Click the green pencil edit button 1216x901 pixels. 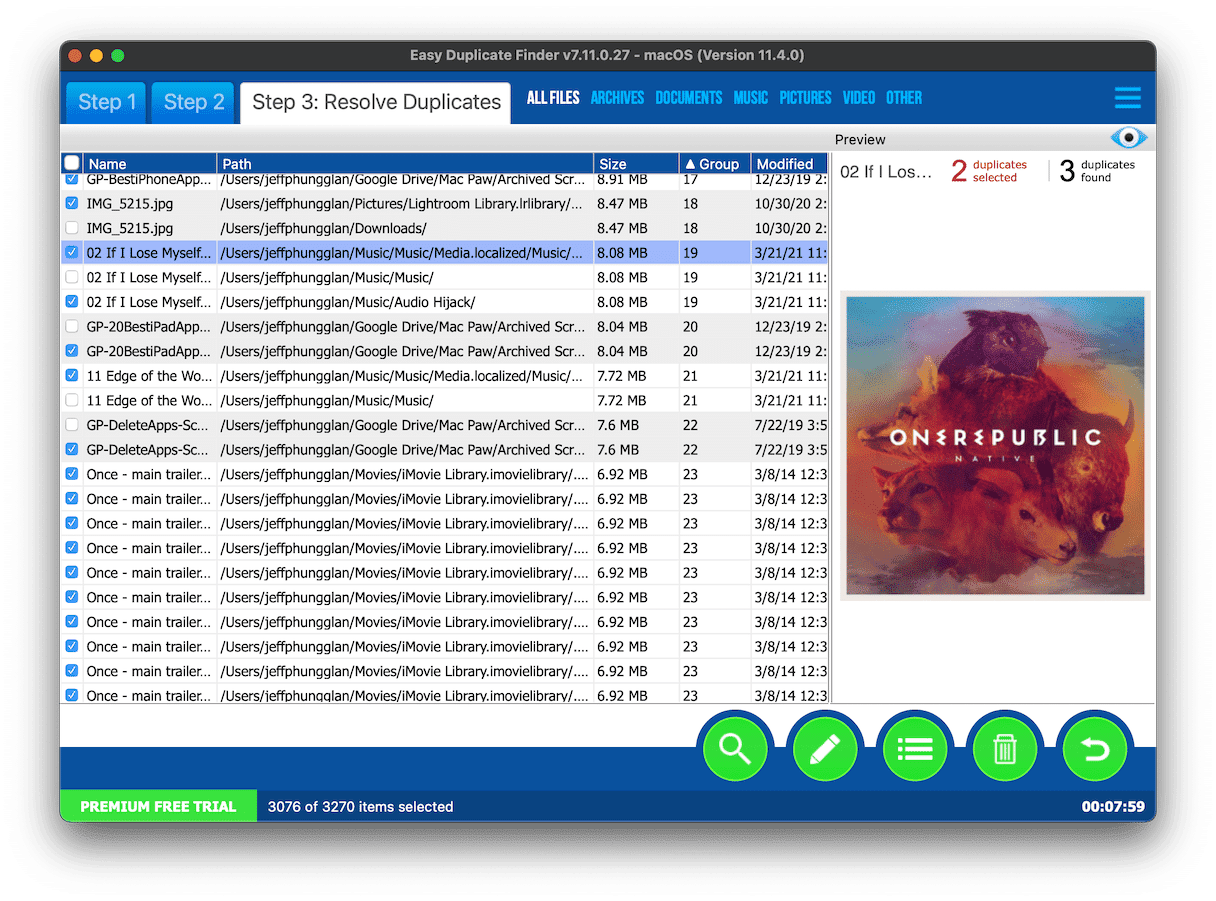pos(825,749)
